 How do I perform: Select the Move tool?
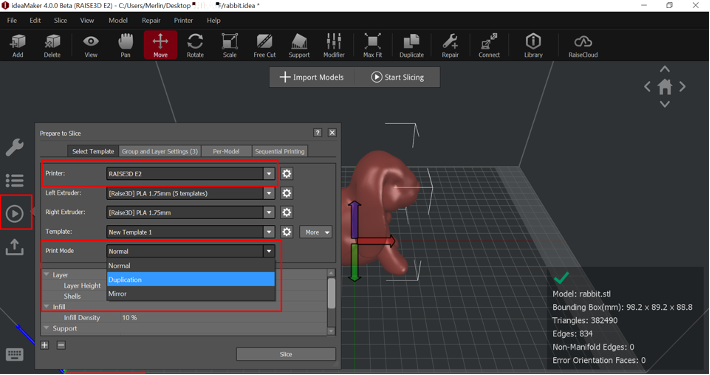click(160, 45)
